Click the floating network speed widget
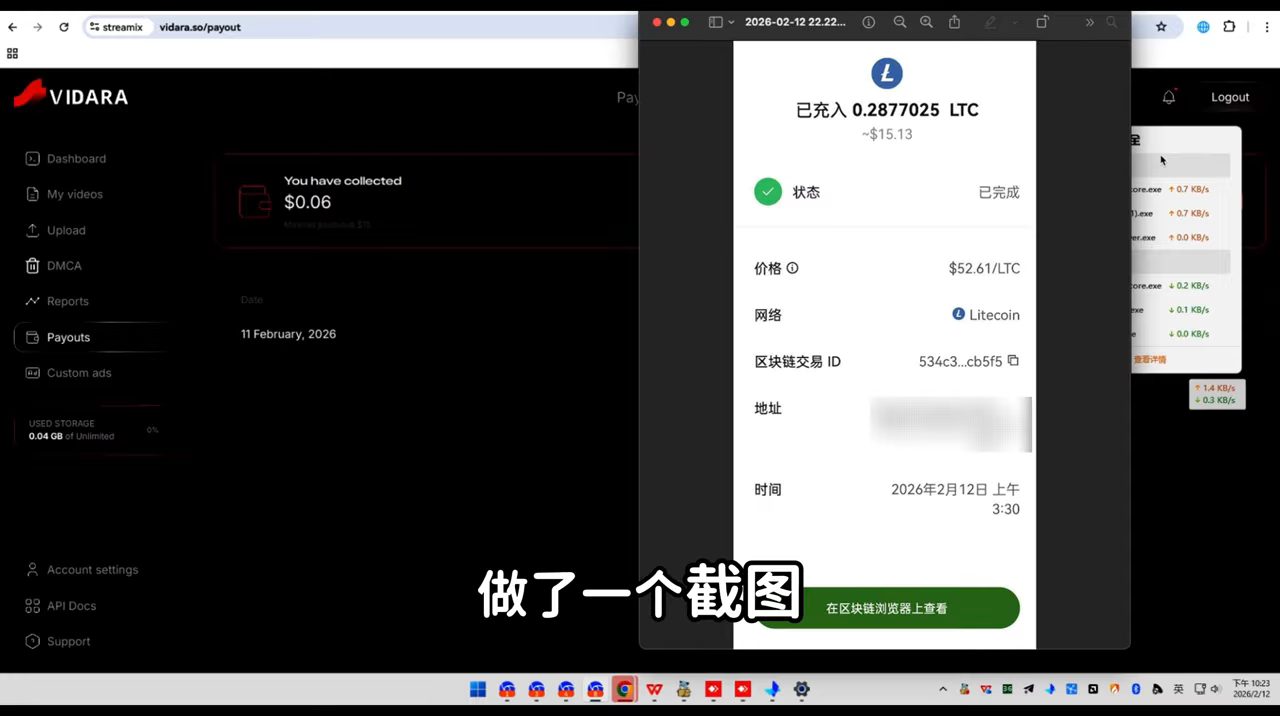The height and width of the screenshot is (716, 1280). [1217, 394]
